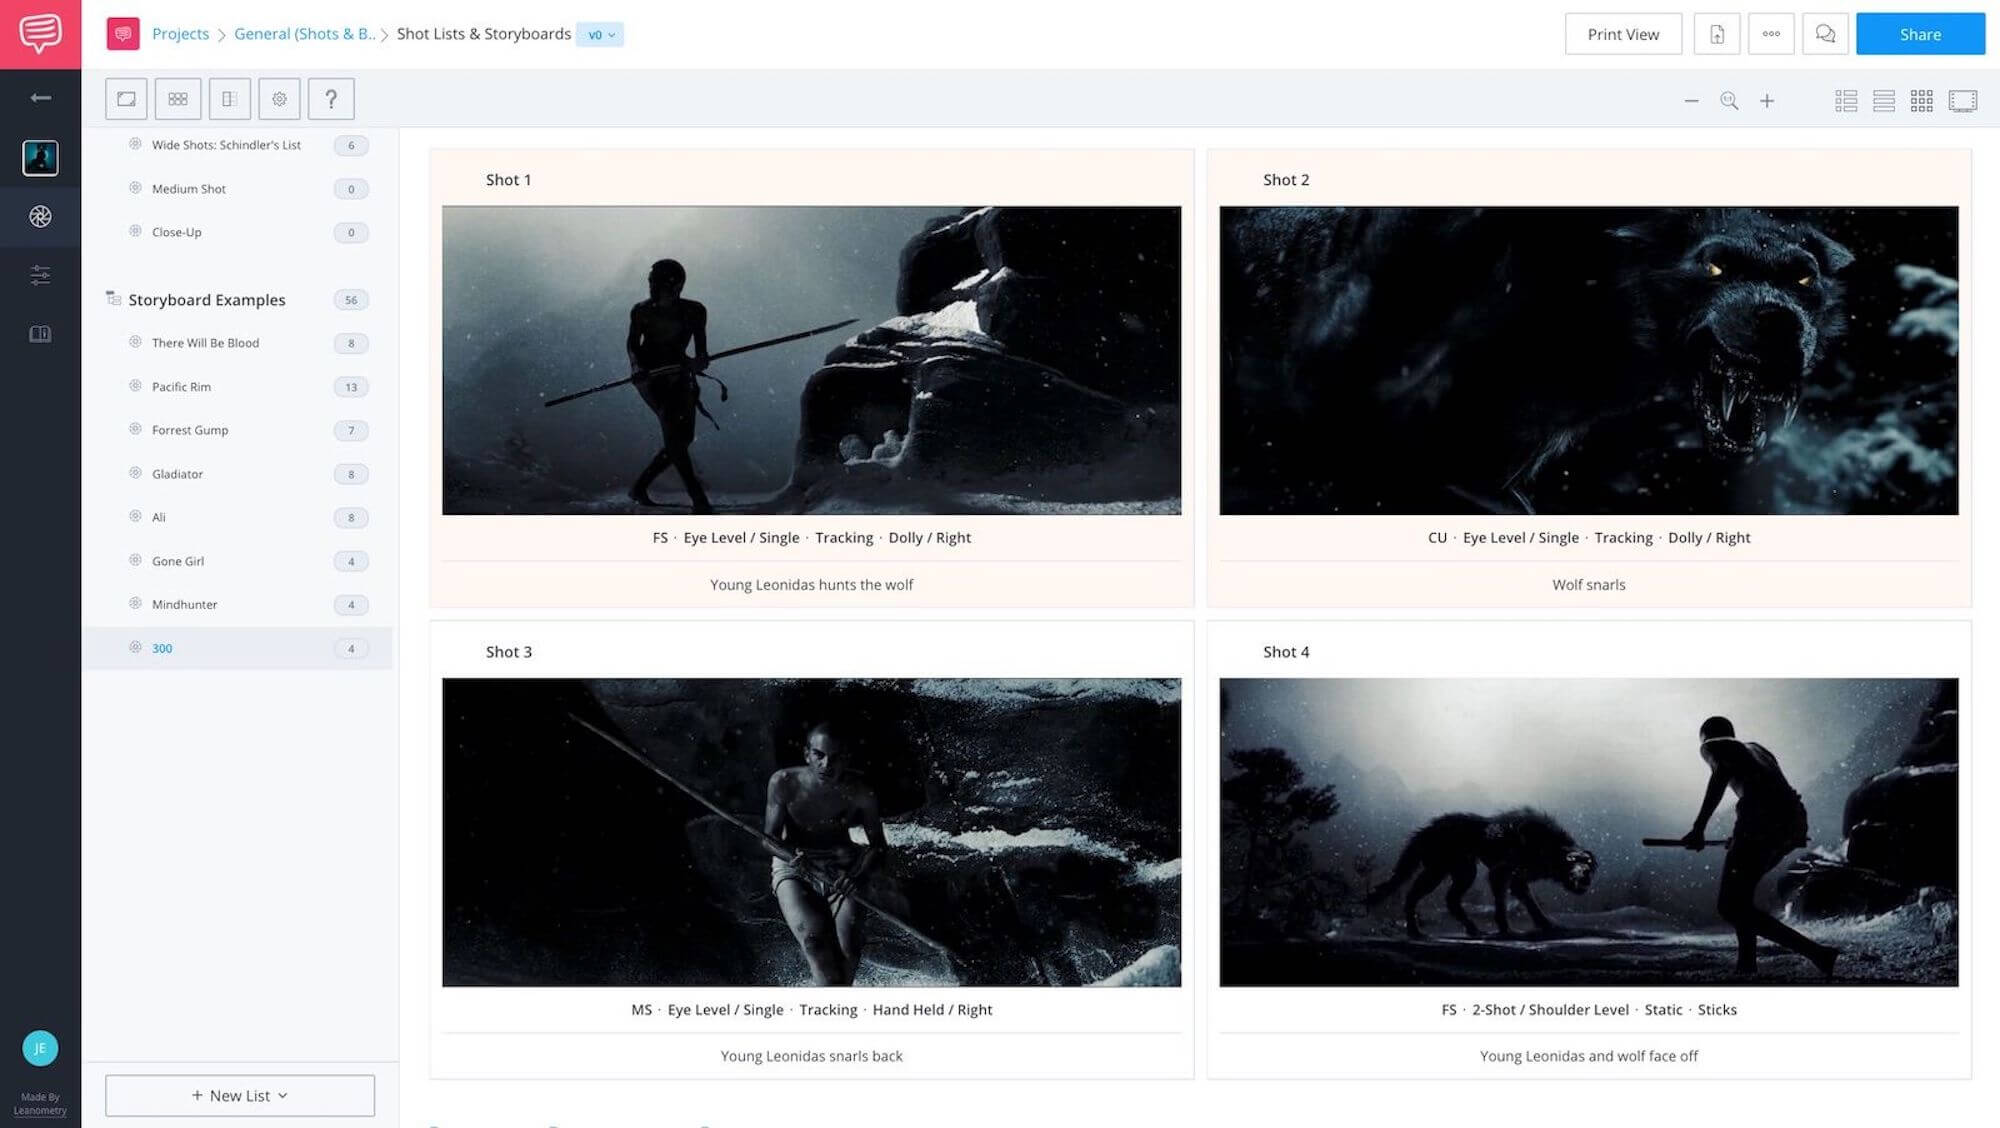Zoom in with the plus icon

(1767, 101)
